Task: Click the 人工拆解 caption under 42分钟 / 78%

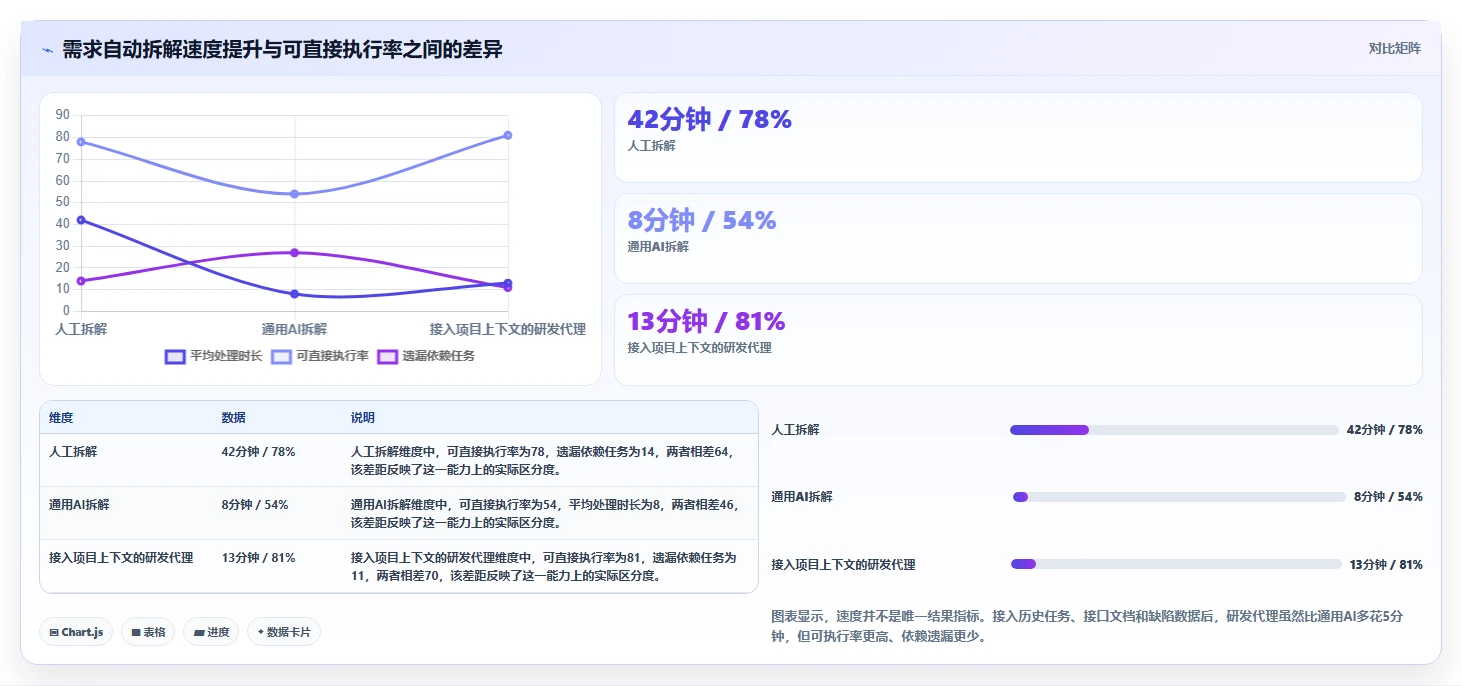Action: point(651,146)
